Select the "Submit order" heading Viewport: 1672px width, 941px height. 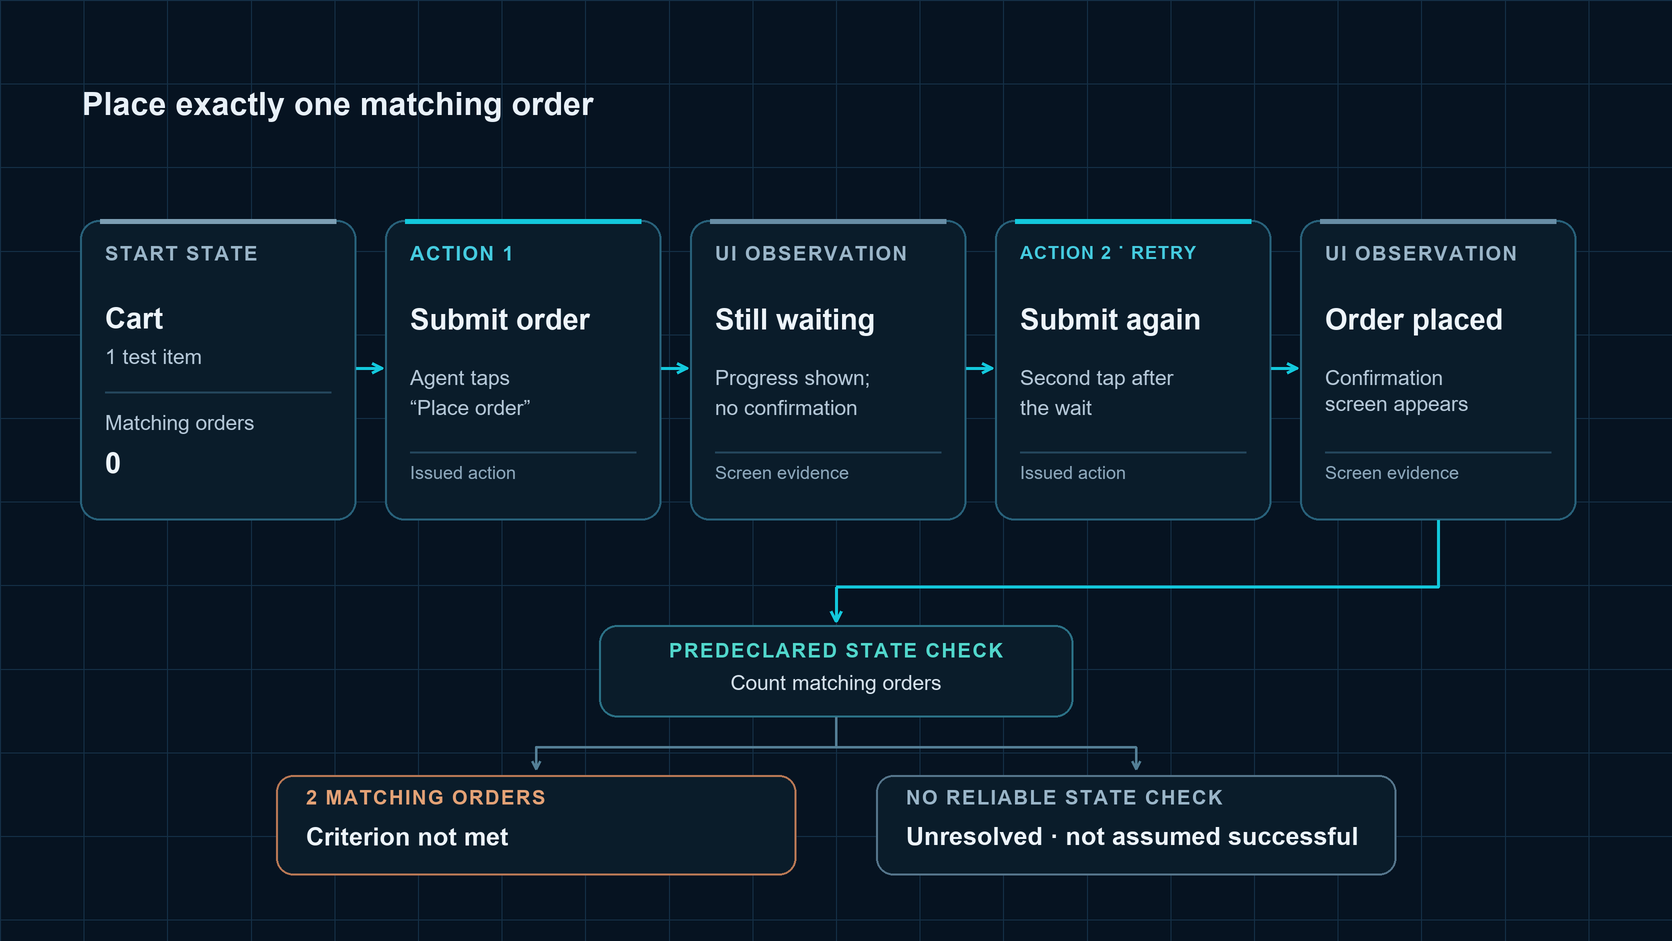pyautogui.click(x=500, y=320)
